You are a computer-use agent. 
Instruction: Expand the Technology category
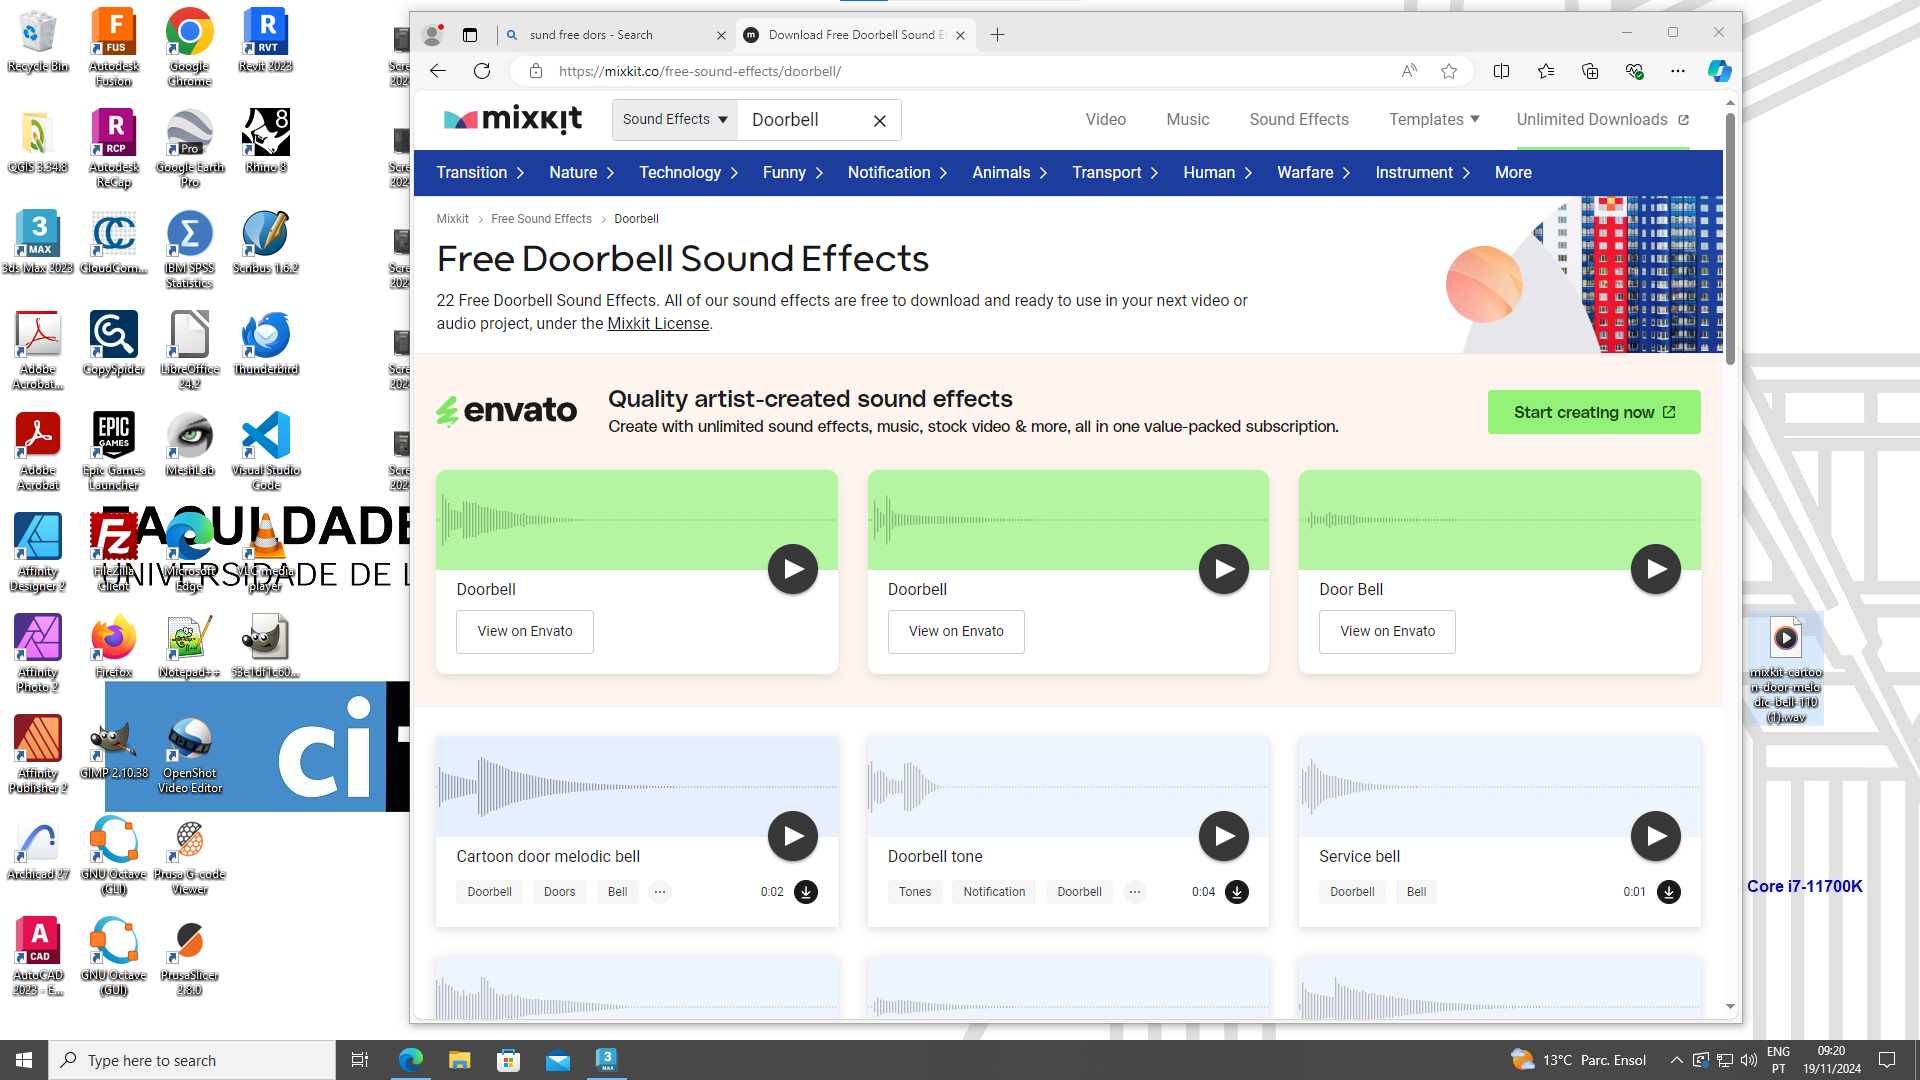688,173
